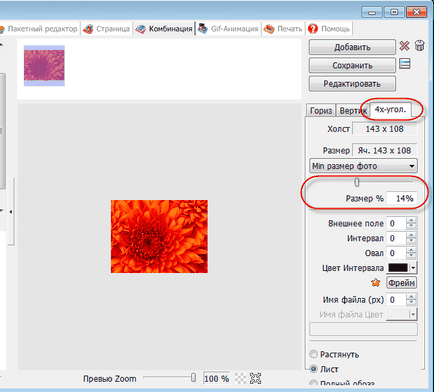Select the Растянуть radio option
This screenshot has height=392, width=434.
[314, 354]
